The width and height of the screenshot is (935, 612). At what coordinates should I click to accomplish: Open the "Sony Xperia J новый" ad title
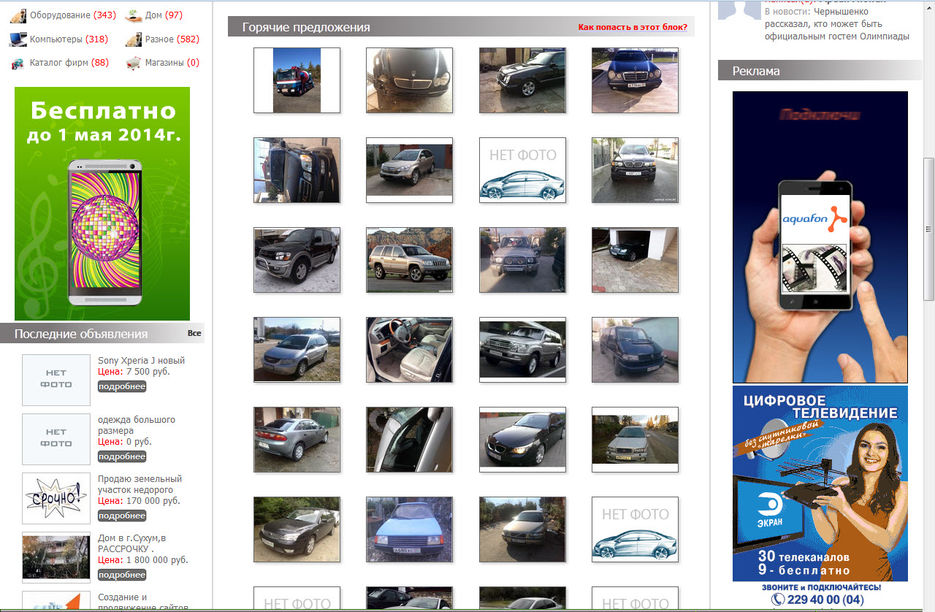tap(141, 360)
